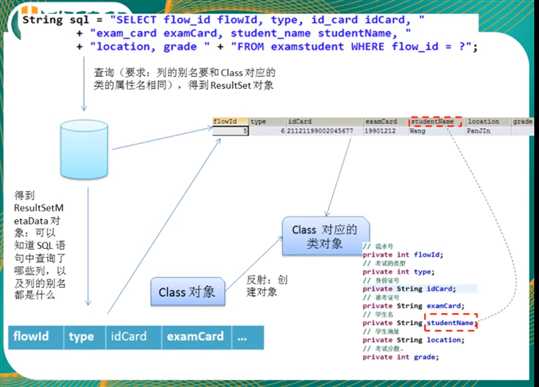Click the '查询（要求：列的别名' description text
539x387 pixels.
[185, 79]
